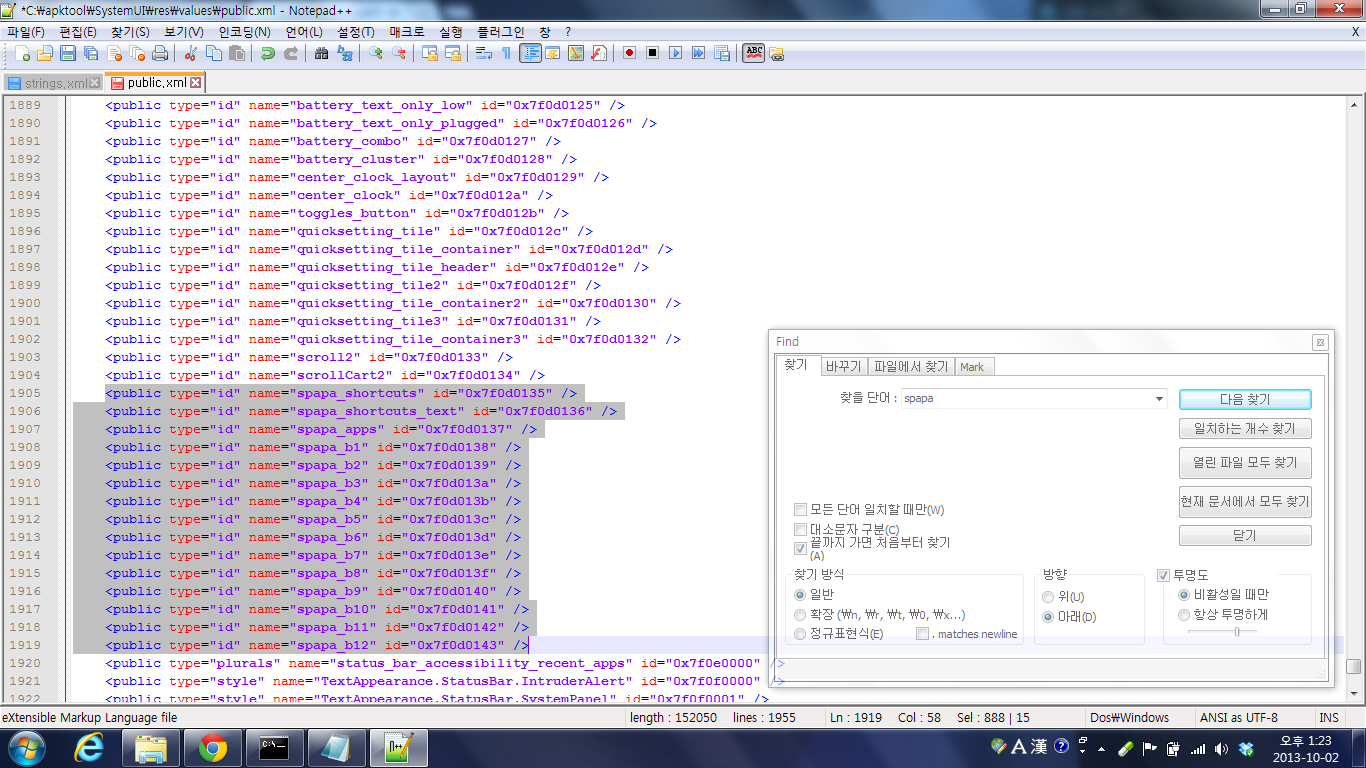
Task: Click the Cut scissors toolbar icon
Action: tap(190, 53)
